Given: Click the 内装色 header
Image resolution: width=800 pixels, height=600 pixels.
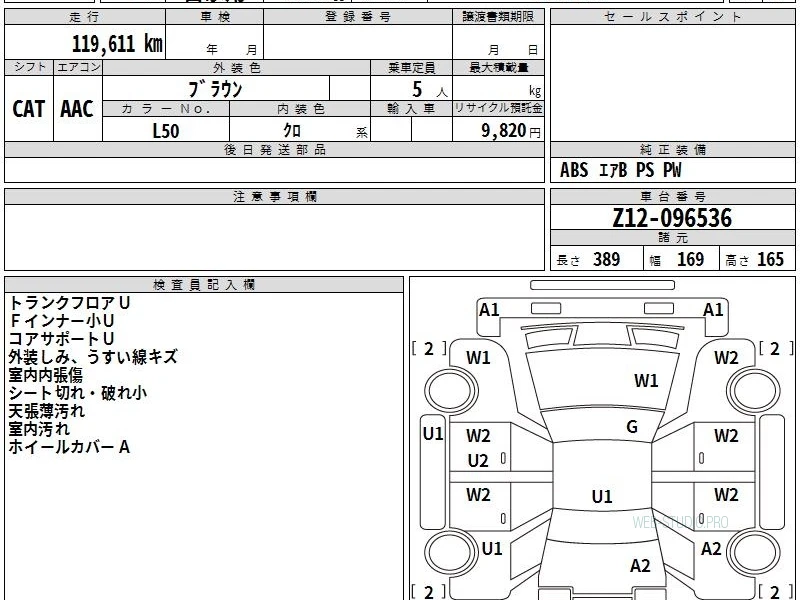Looking at the screenshot, I should [301, 109].
